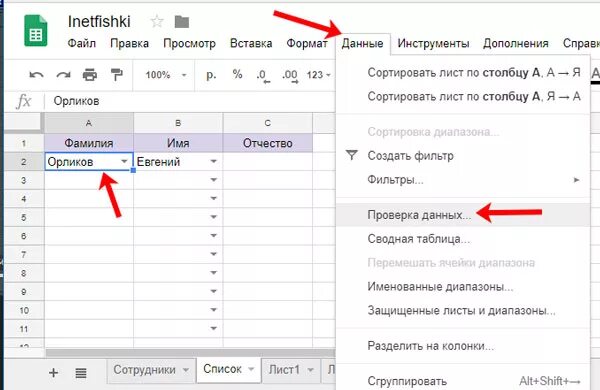Choose Защищенные листы и диапазоны entry
The image size is (600, 390).
click(x=463, y=310)
